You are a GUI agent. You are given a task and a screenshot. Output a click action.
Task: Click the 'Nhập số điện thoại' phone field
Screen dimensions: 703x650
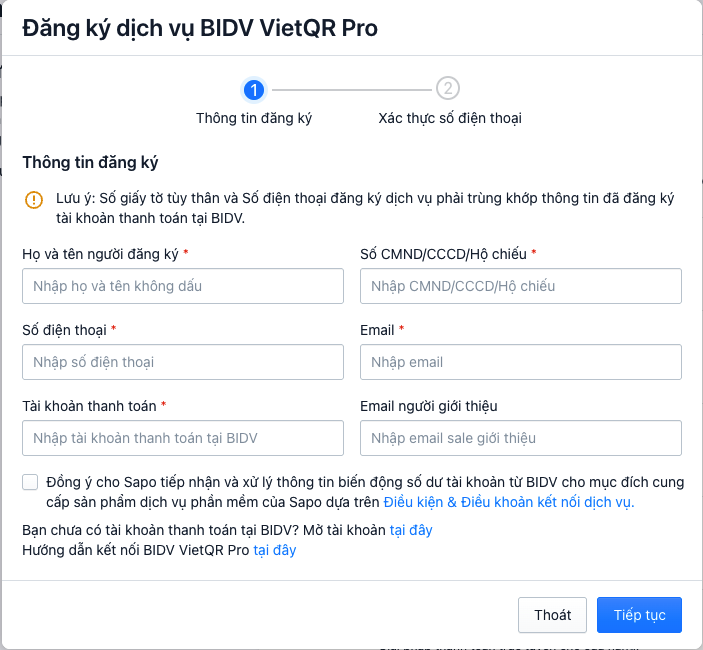click(x=183, y=362)
